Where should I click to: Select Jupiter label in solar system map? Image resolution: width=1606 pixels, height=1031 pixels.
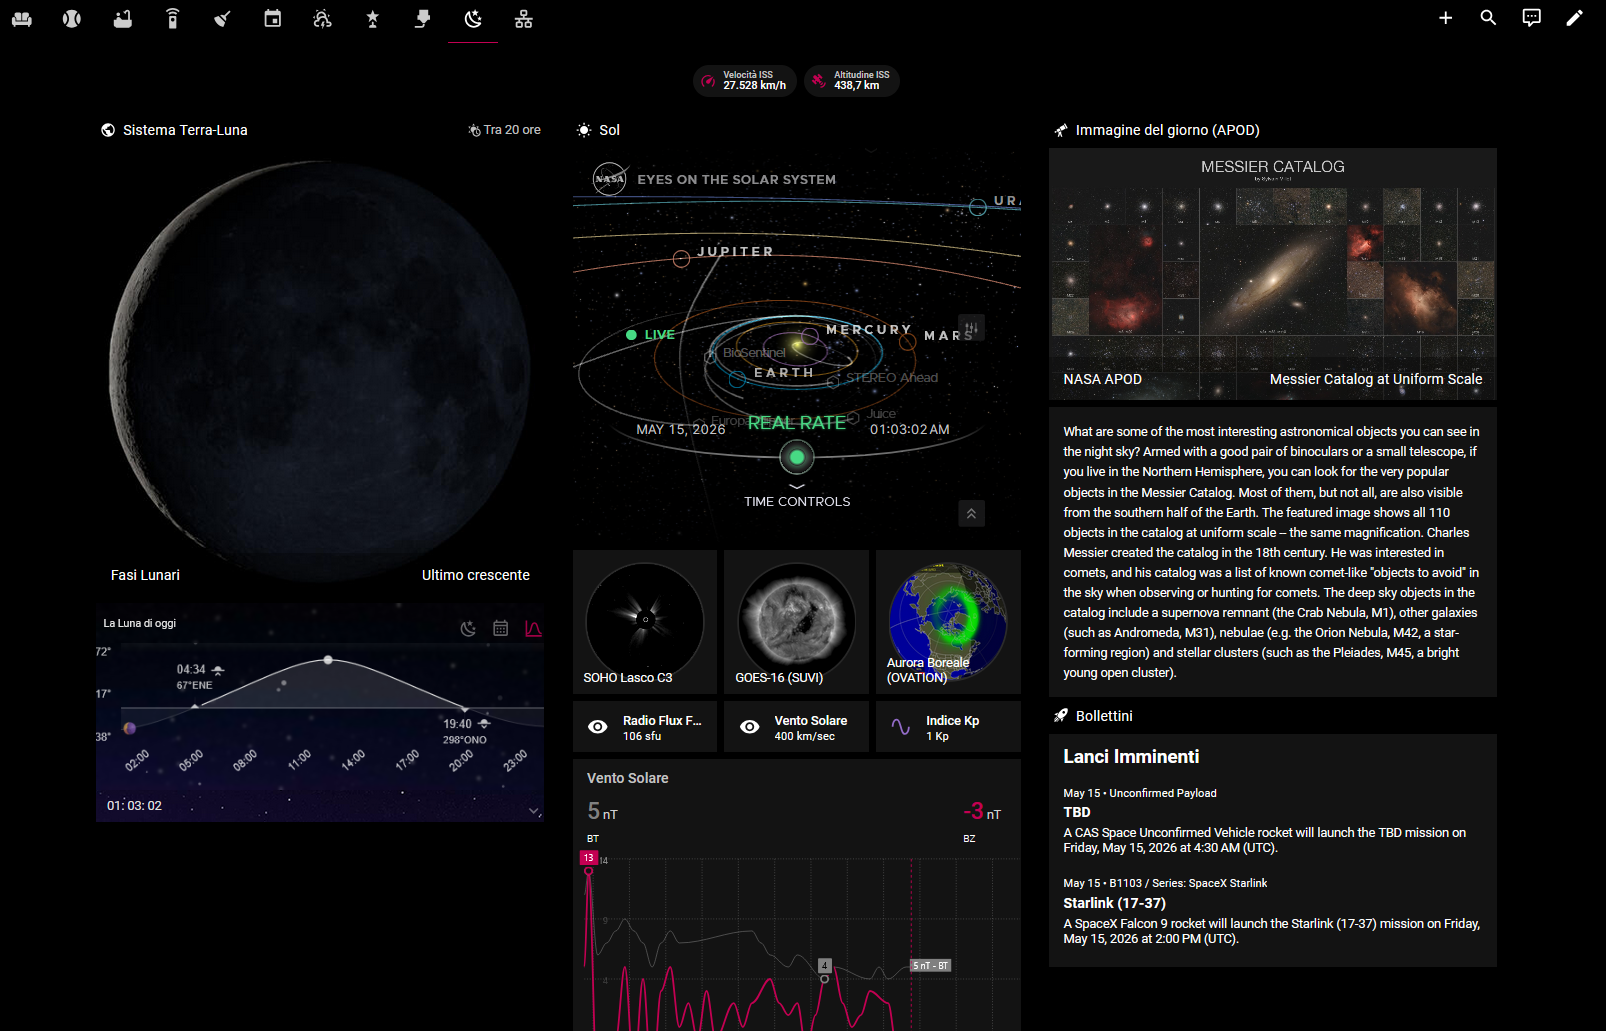pyautogui.click(x=735, y=252)
